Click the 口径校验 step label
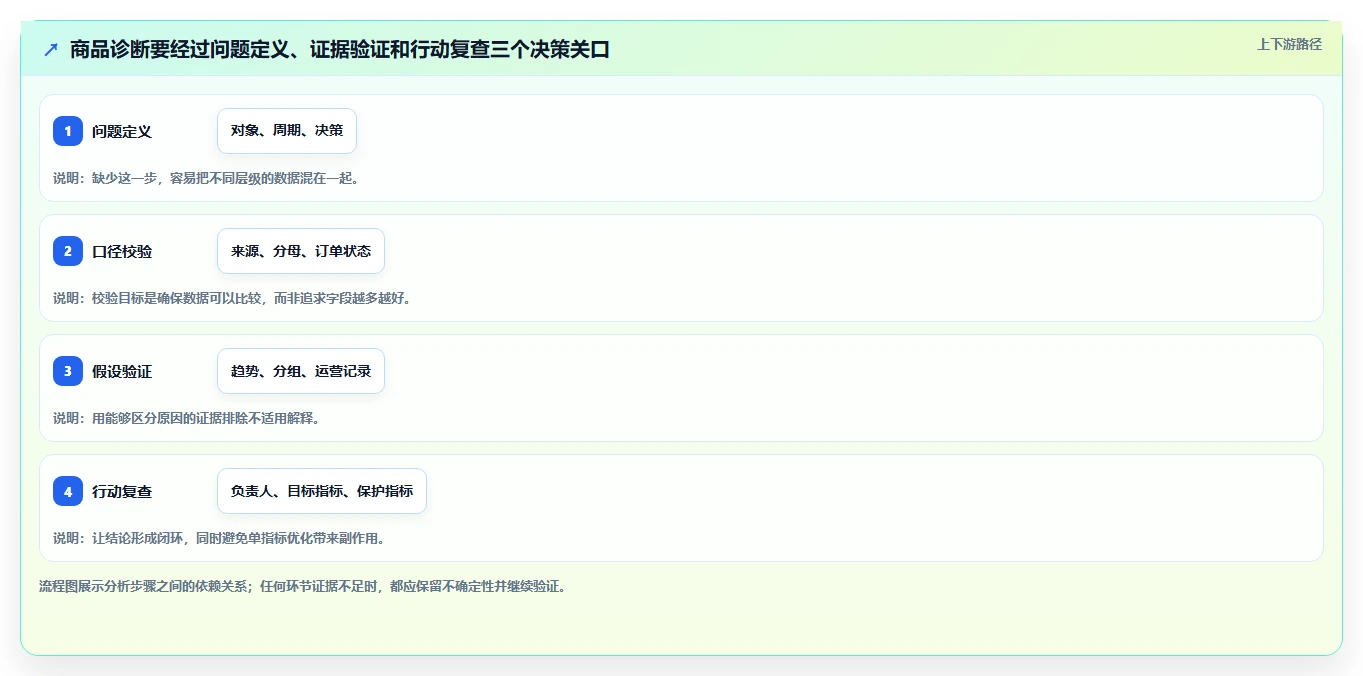The image size is (1363, 676). click(x=122, y=251)
